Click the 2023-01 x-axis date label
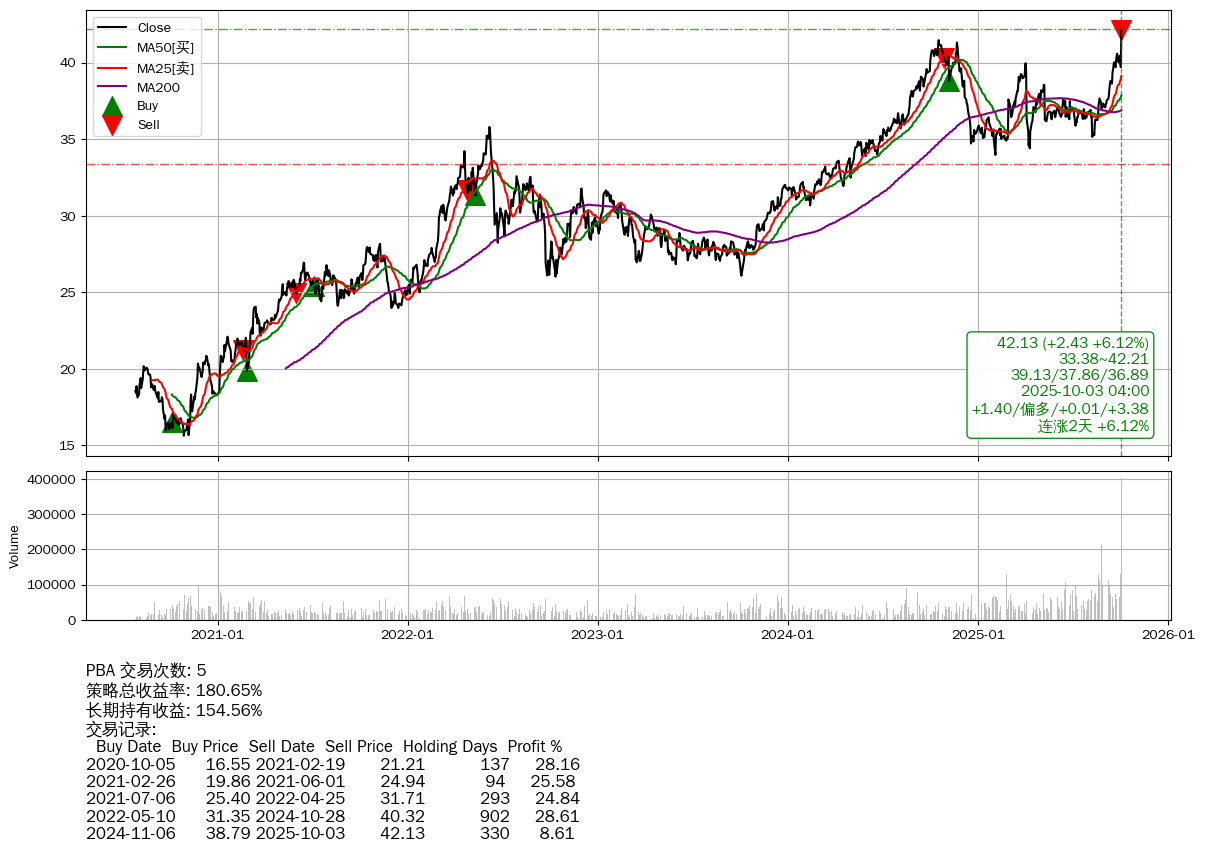 (598, 633)
